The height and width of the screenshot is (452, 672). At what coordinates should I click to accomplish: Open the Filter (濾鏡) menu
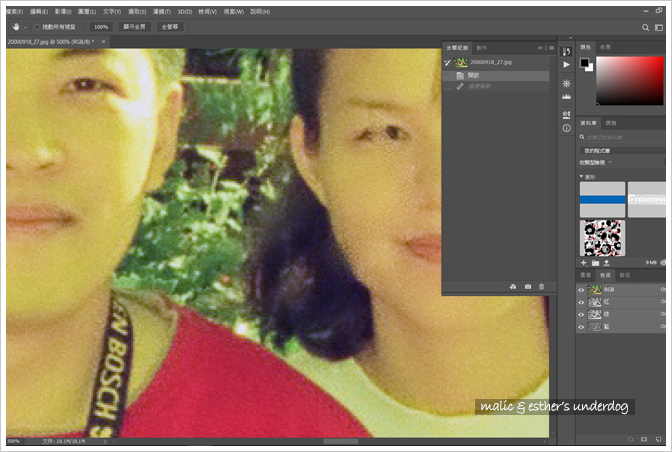(162, 12)
